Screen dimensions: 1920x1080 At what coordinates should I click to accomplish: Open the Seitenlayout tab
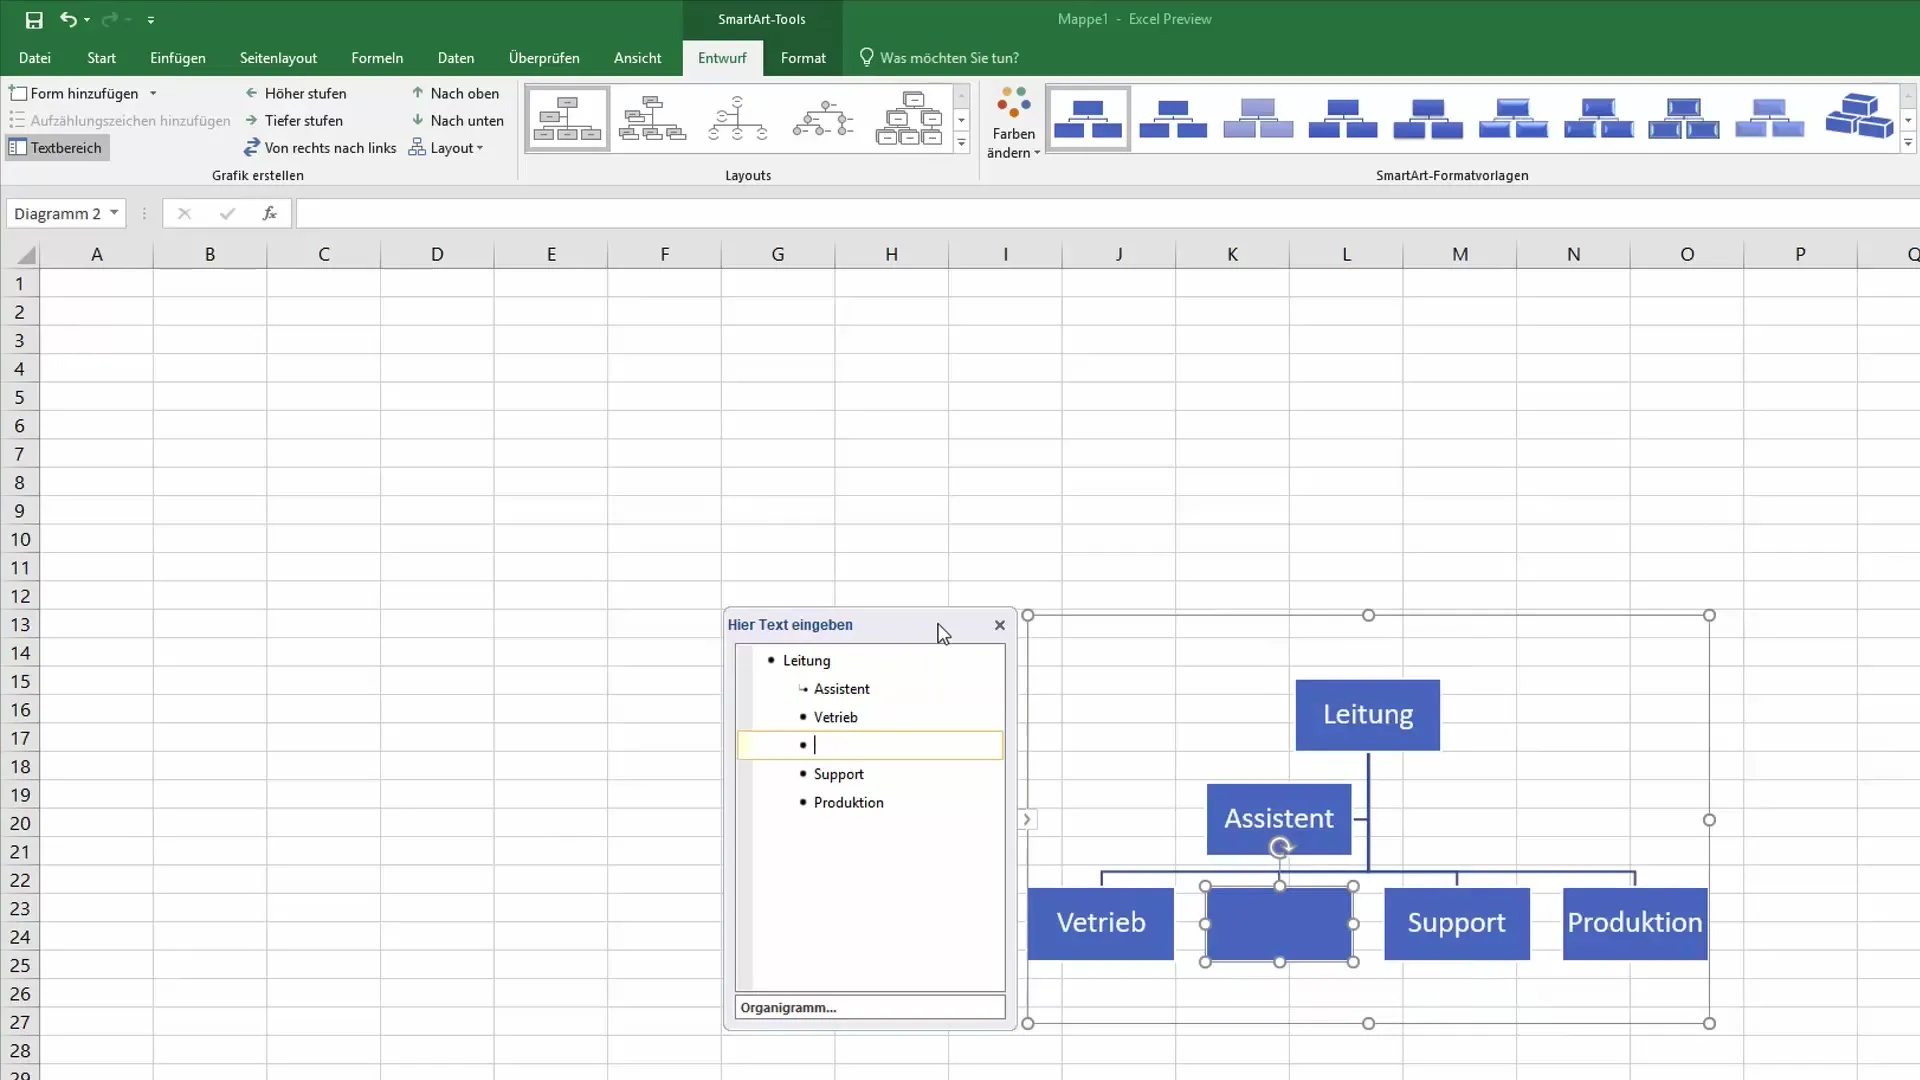278,58
